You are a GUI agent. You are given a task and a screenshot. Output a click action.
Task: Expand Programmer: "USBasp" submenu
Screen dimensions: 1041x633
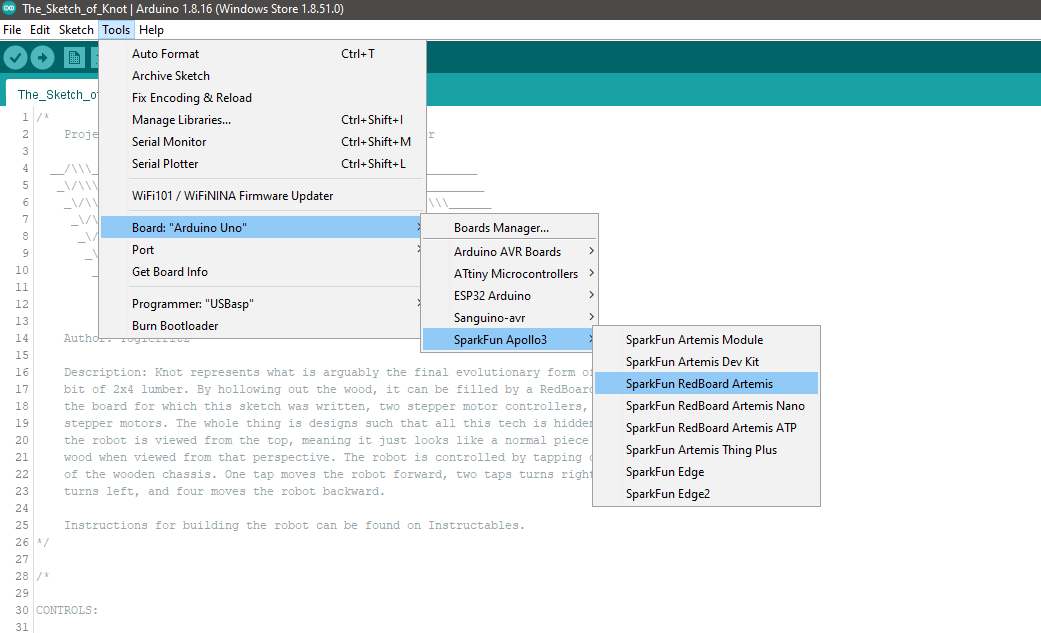coord(262,304)
